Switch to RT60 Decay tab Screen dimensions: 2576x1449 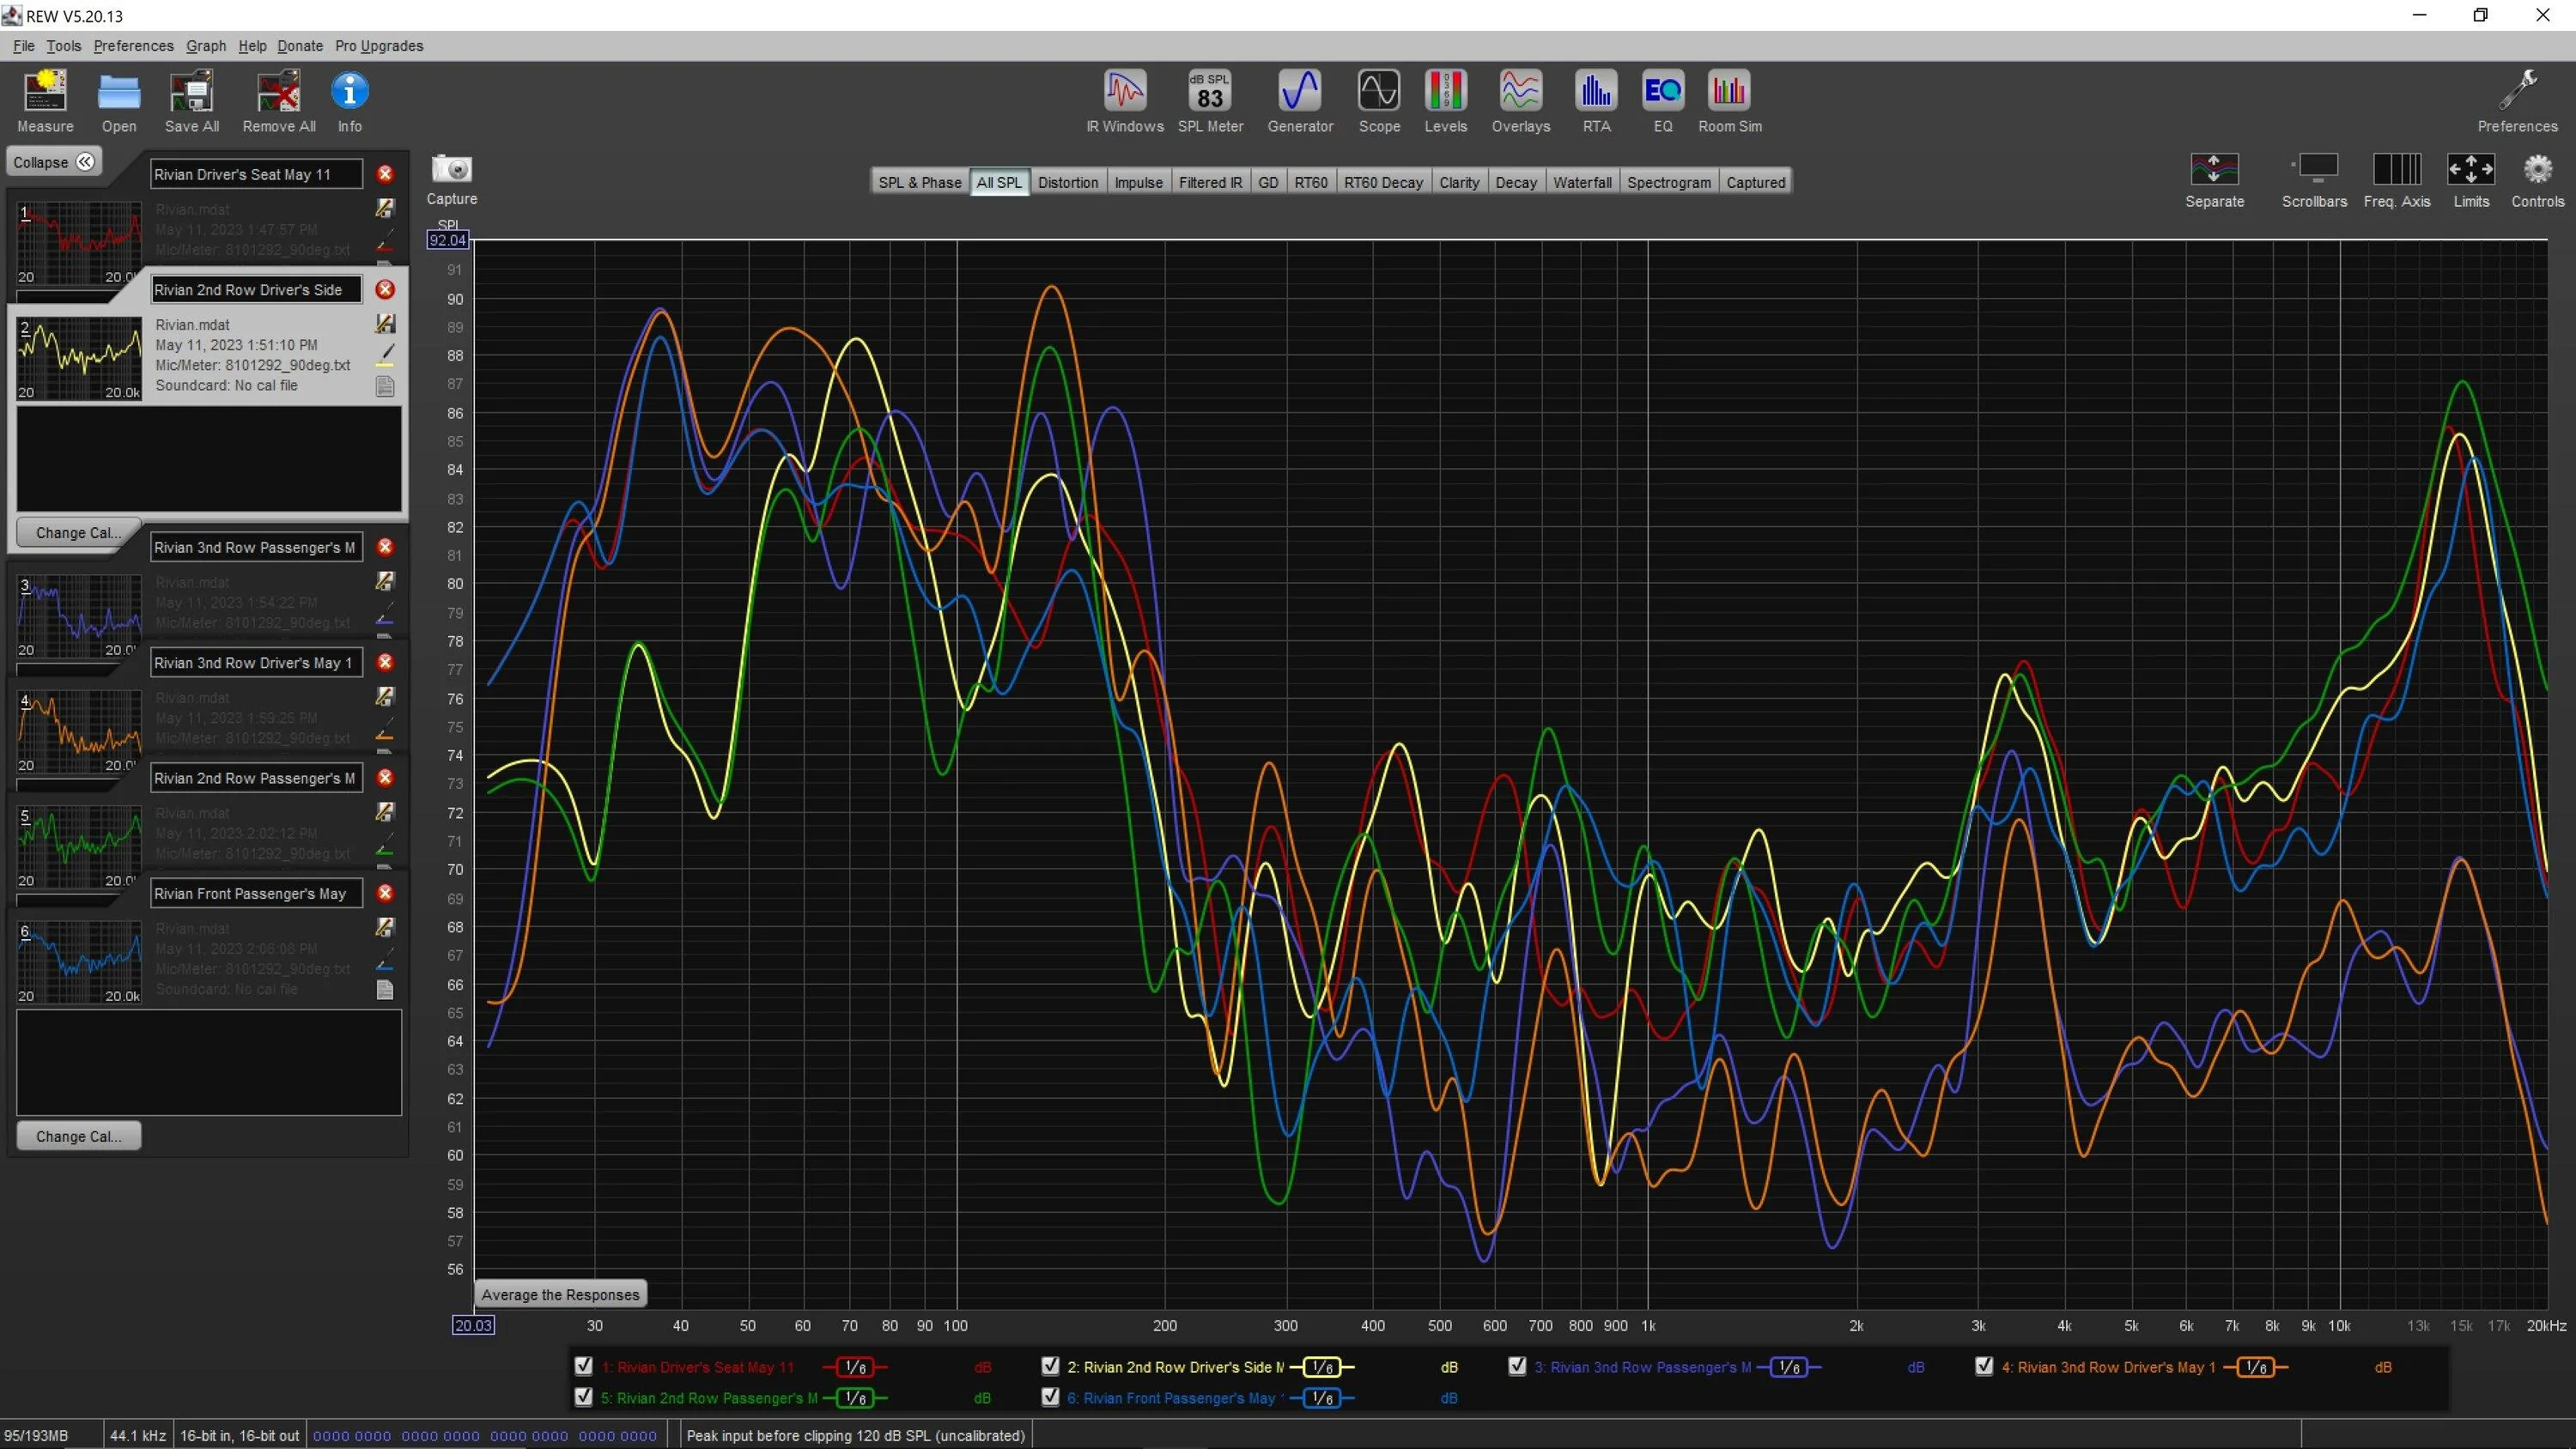pyautogui.click(x=1383, y=182)
